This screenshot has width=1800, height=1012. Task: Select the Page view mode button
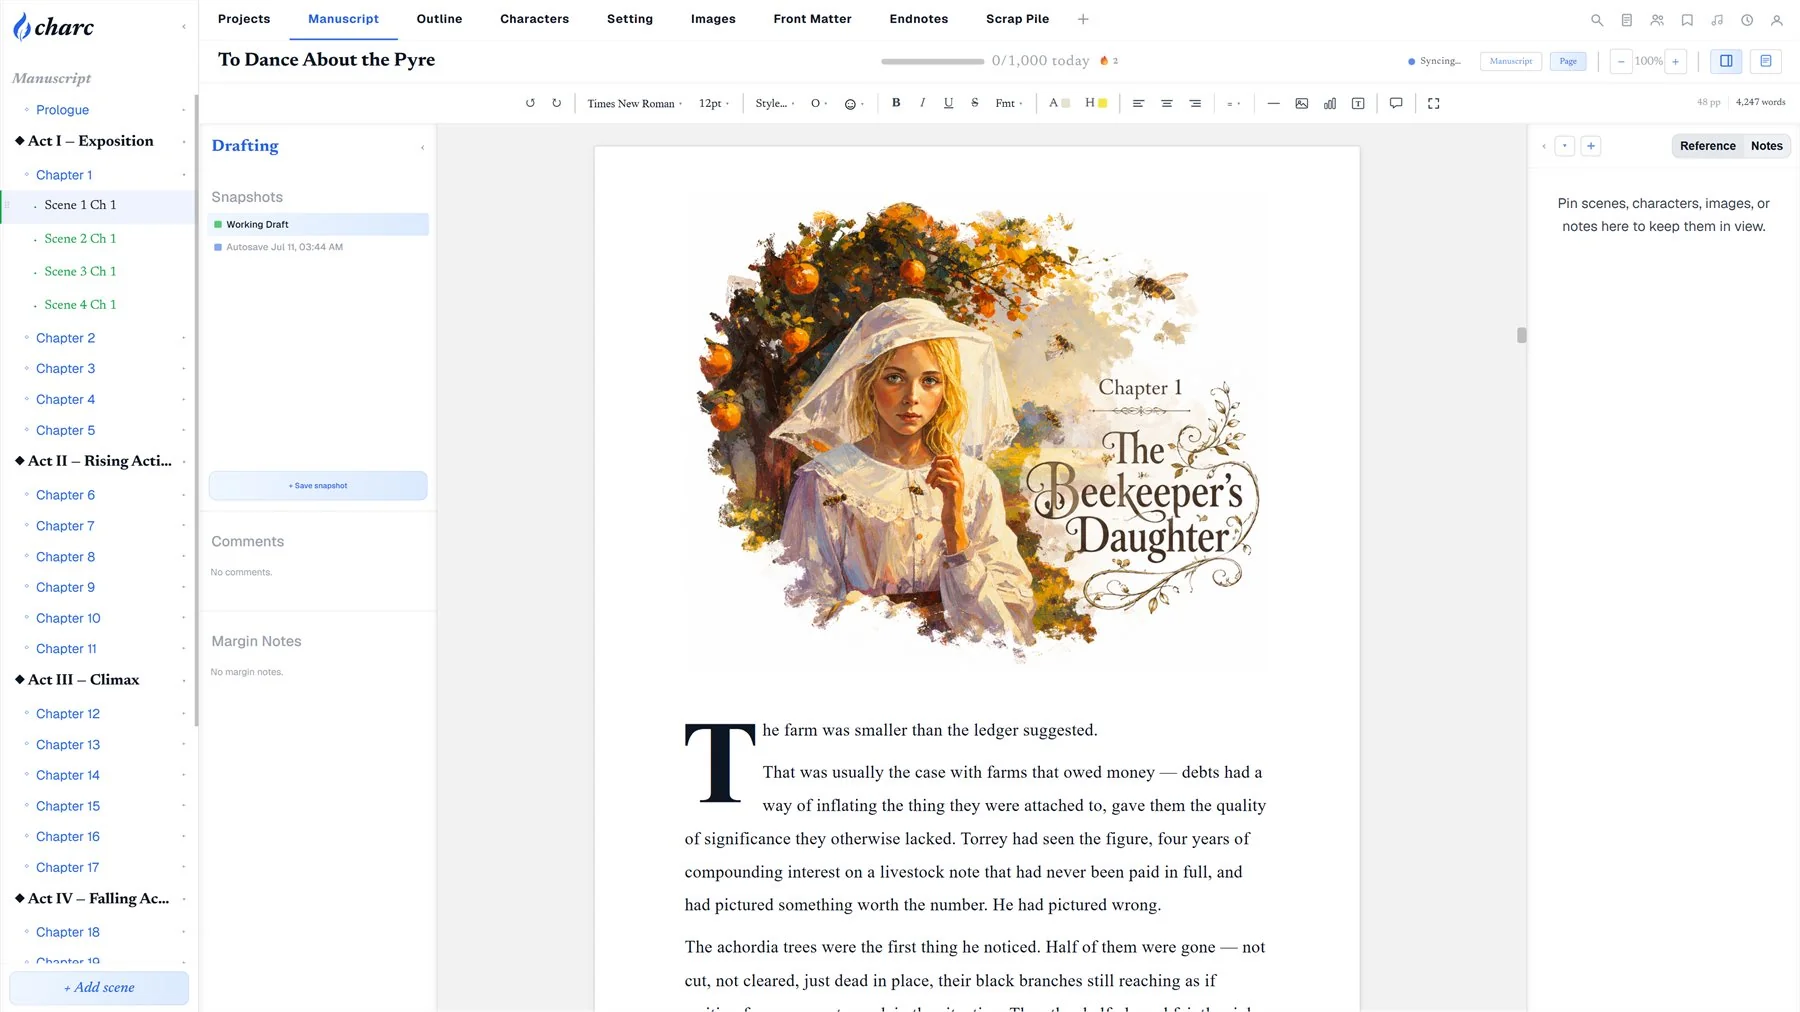pos(1568,61)
